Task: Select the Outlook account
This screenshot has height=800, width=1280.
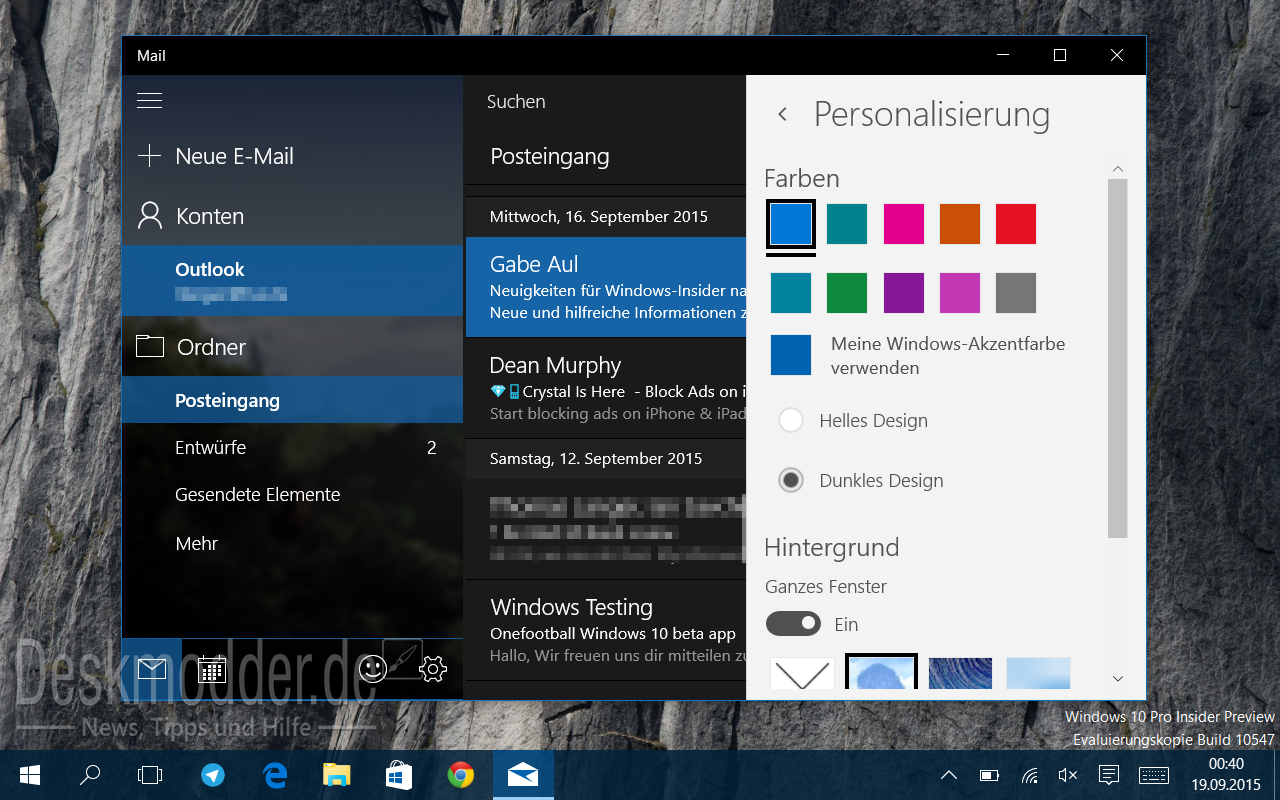Action: click(292, 280)
